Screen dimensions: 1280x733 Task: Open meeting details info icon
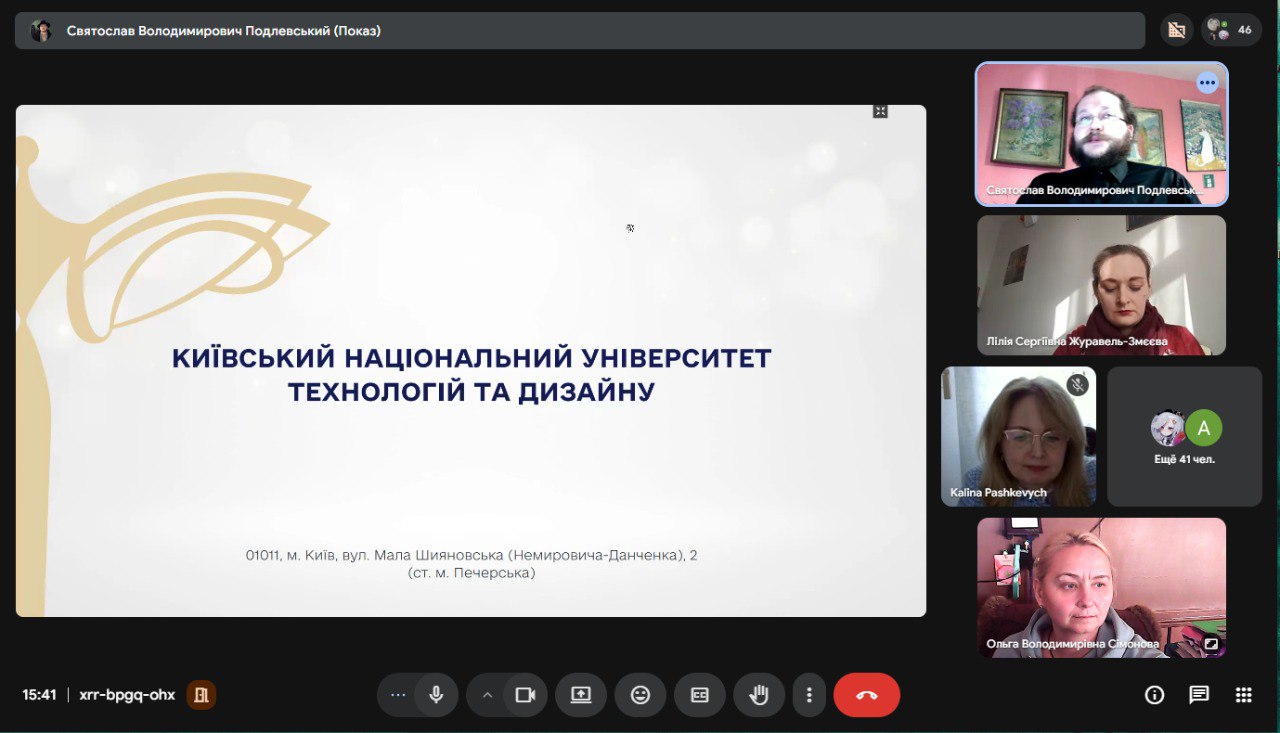pyautogui.click(x=1154, y=695)
